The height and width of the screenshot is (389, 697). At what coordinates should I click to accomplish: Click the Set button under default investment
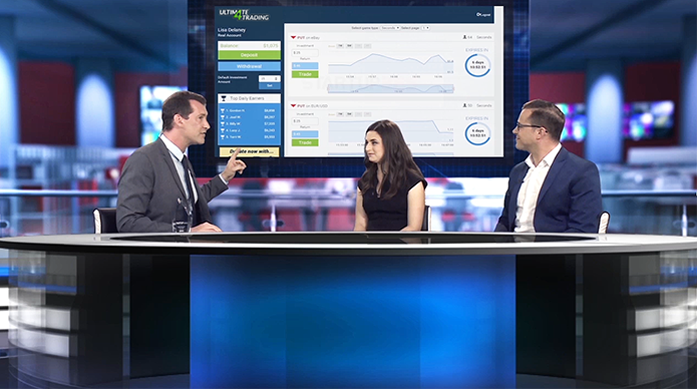click(269, 85)
